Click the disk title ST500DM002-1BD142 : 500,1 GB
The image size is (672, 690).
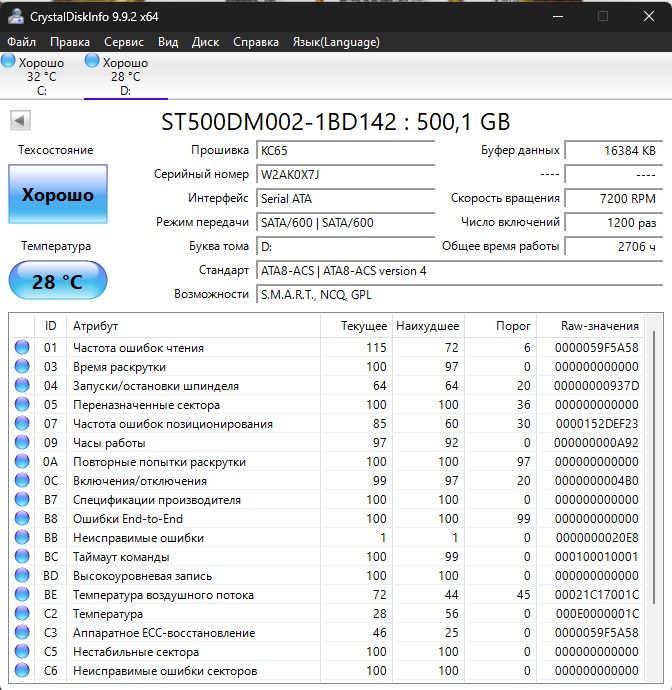pos(336,121)
